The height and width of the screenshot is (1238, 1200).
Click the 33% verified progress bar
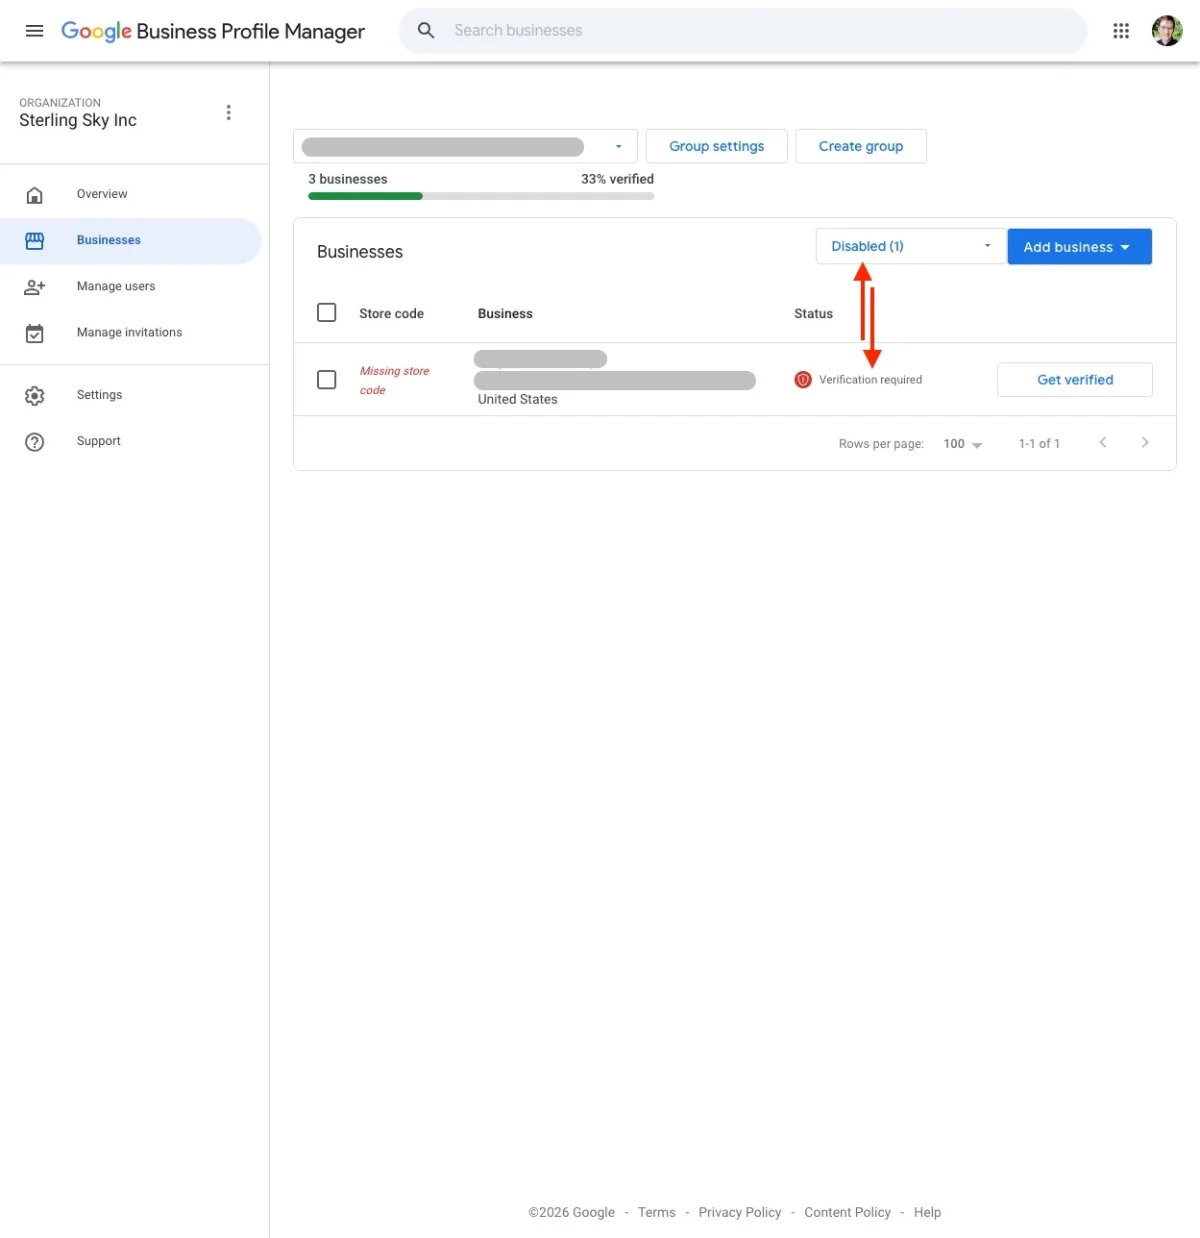click(480, 196)
